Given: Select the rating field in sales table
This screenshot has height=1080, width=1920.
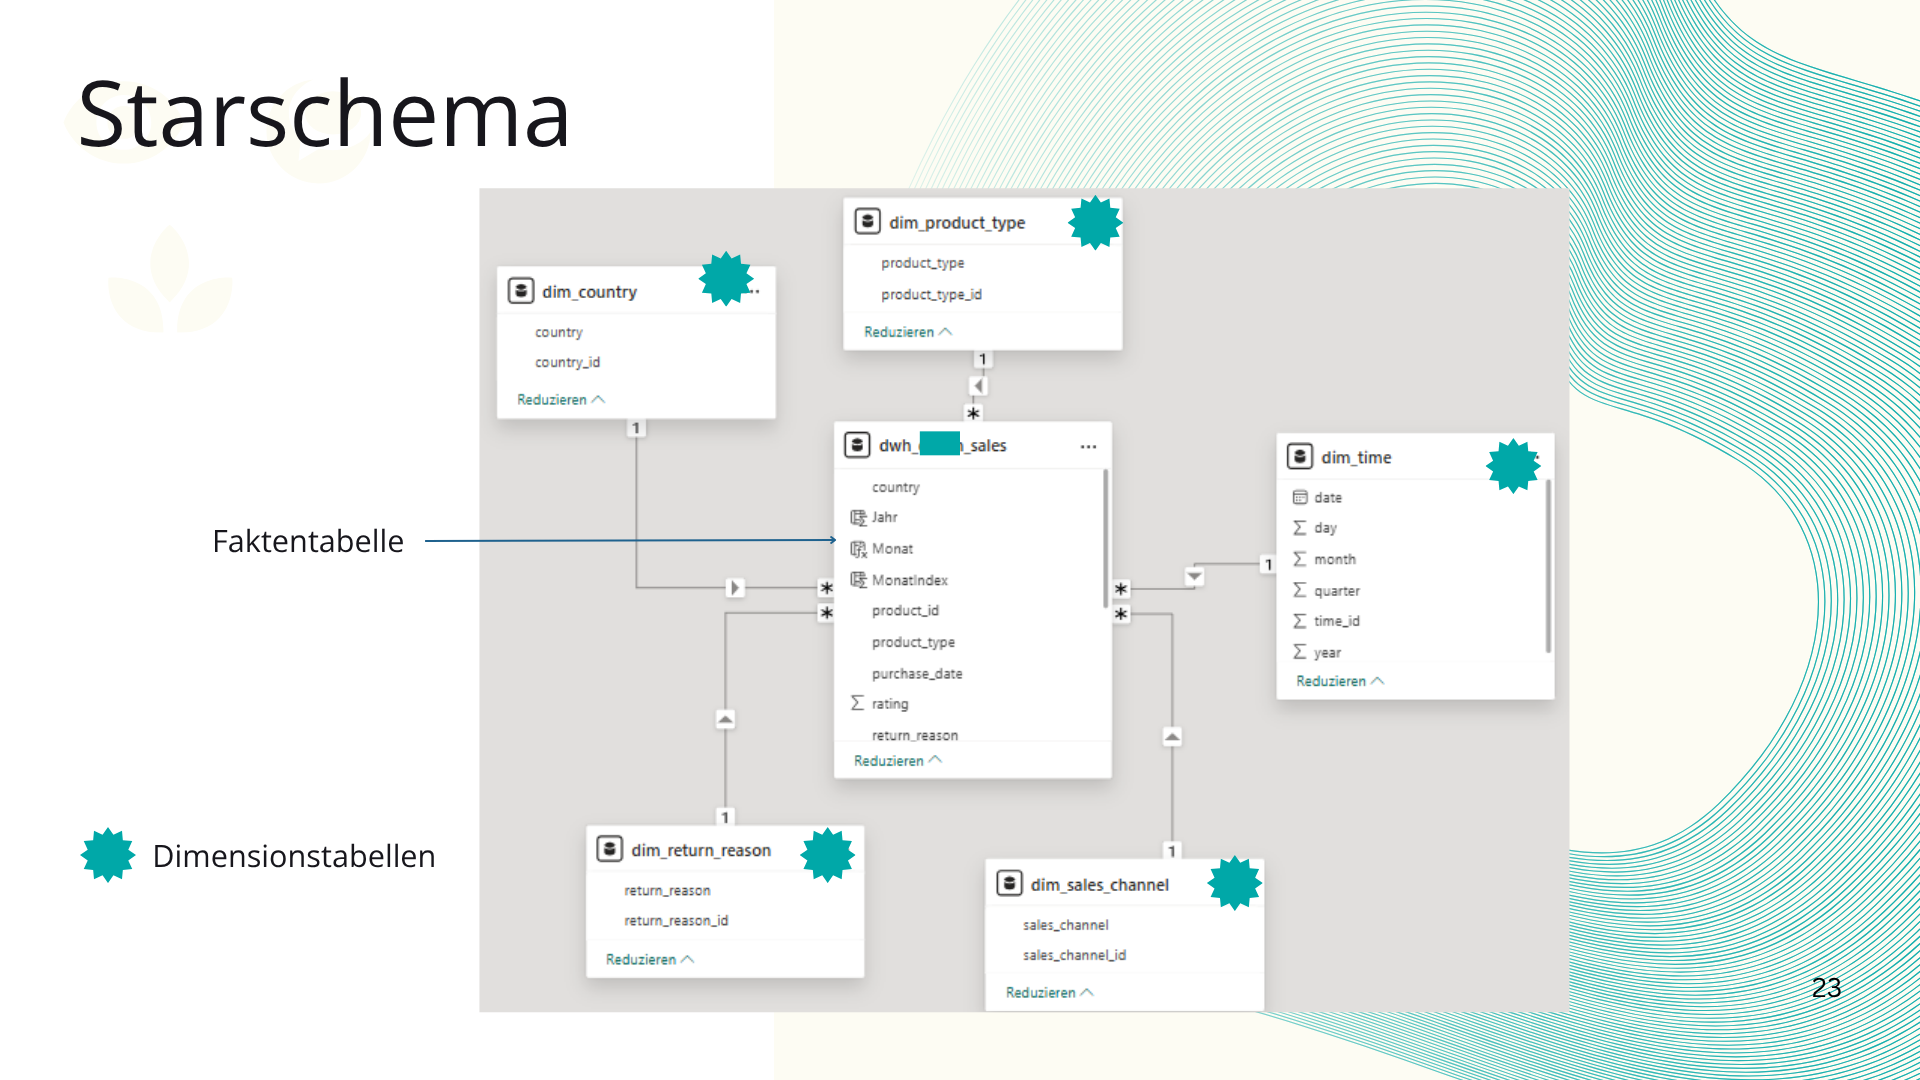Looking at the screenshot, I should point(889,704).
